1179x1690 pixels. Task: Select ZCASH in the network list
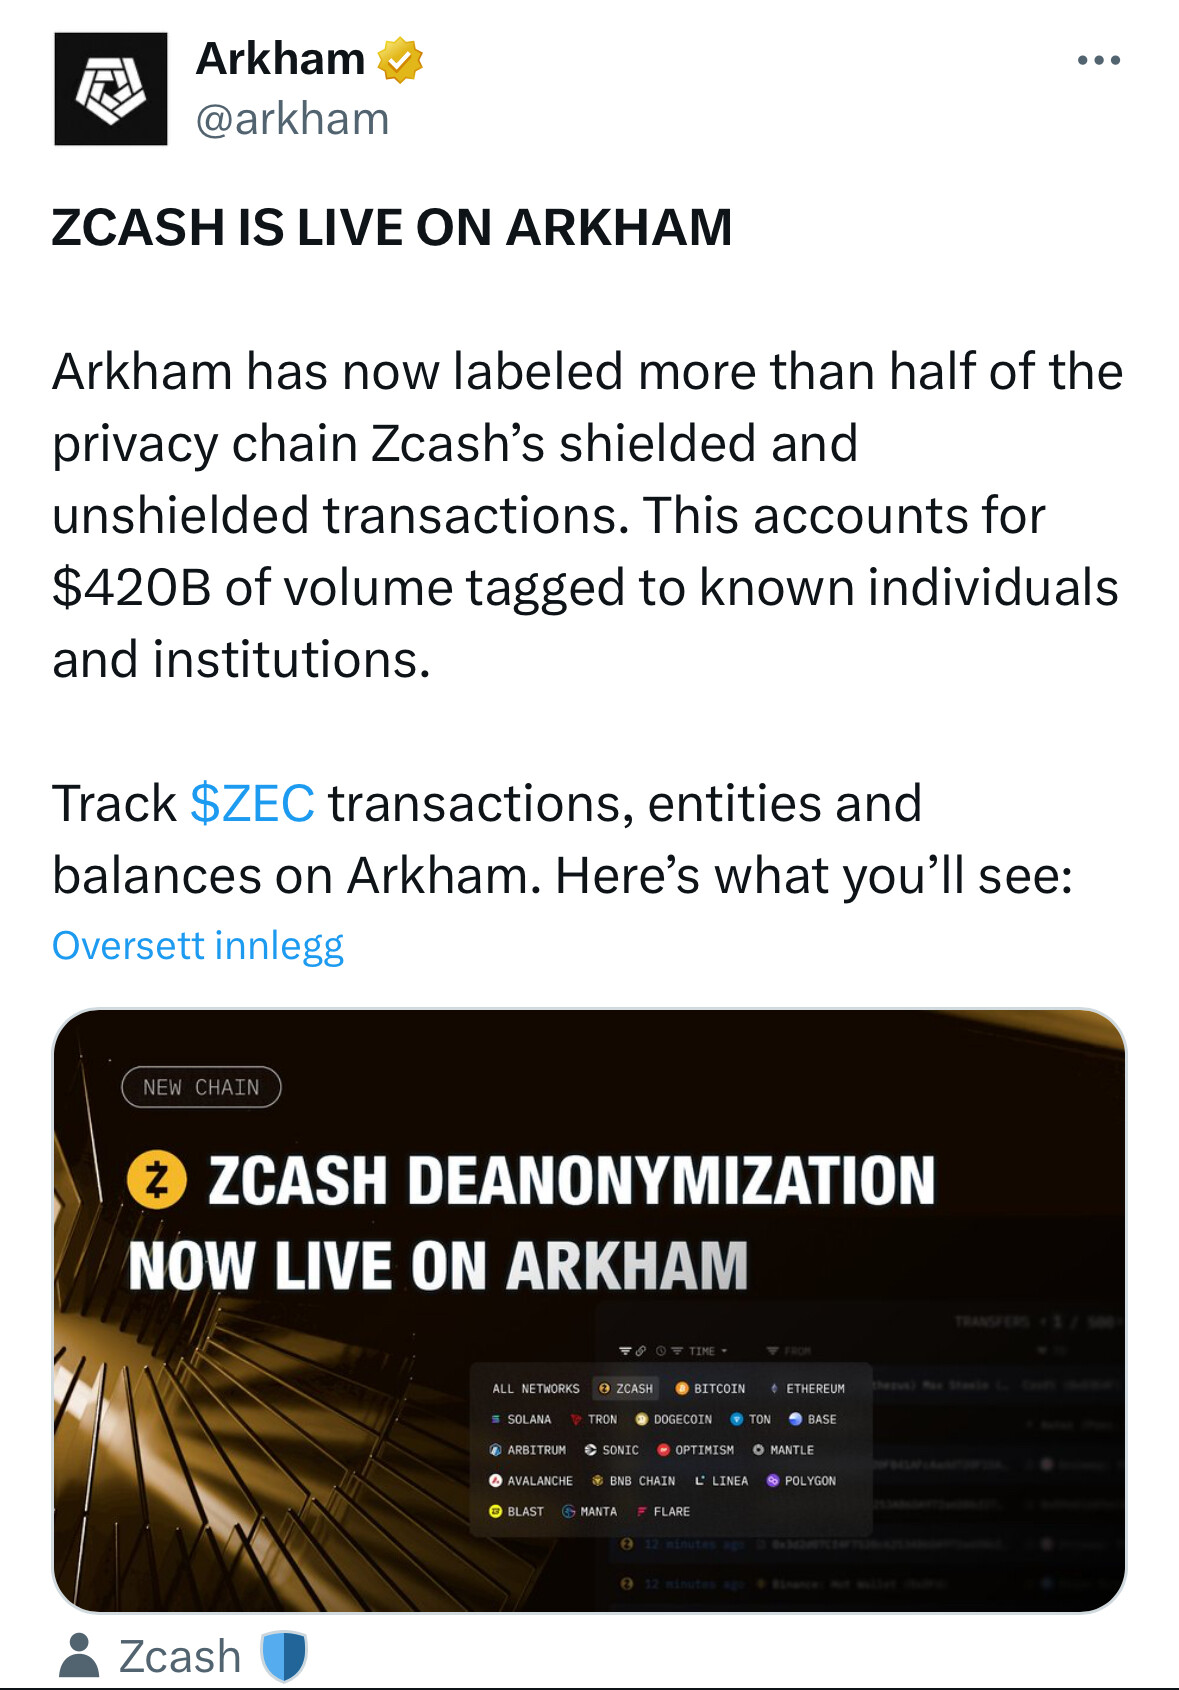626,1389
